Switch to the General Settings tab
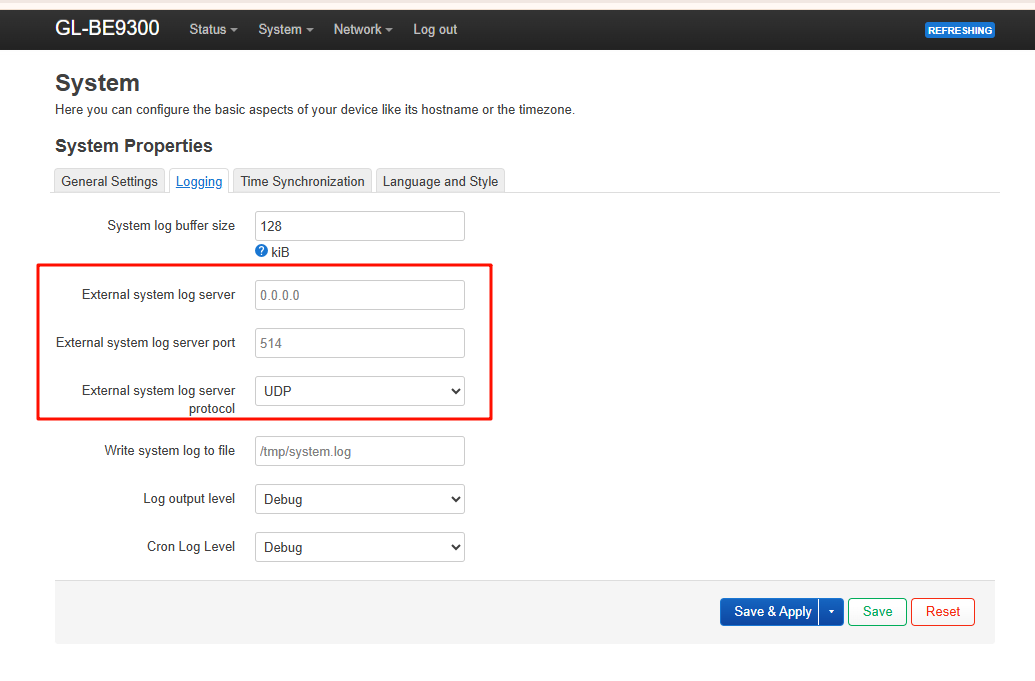Screen dimensions: 1035x681 tap(109, 181)
